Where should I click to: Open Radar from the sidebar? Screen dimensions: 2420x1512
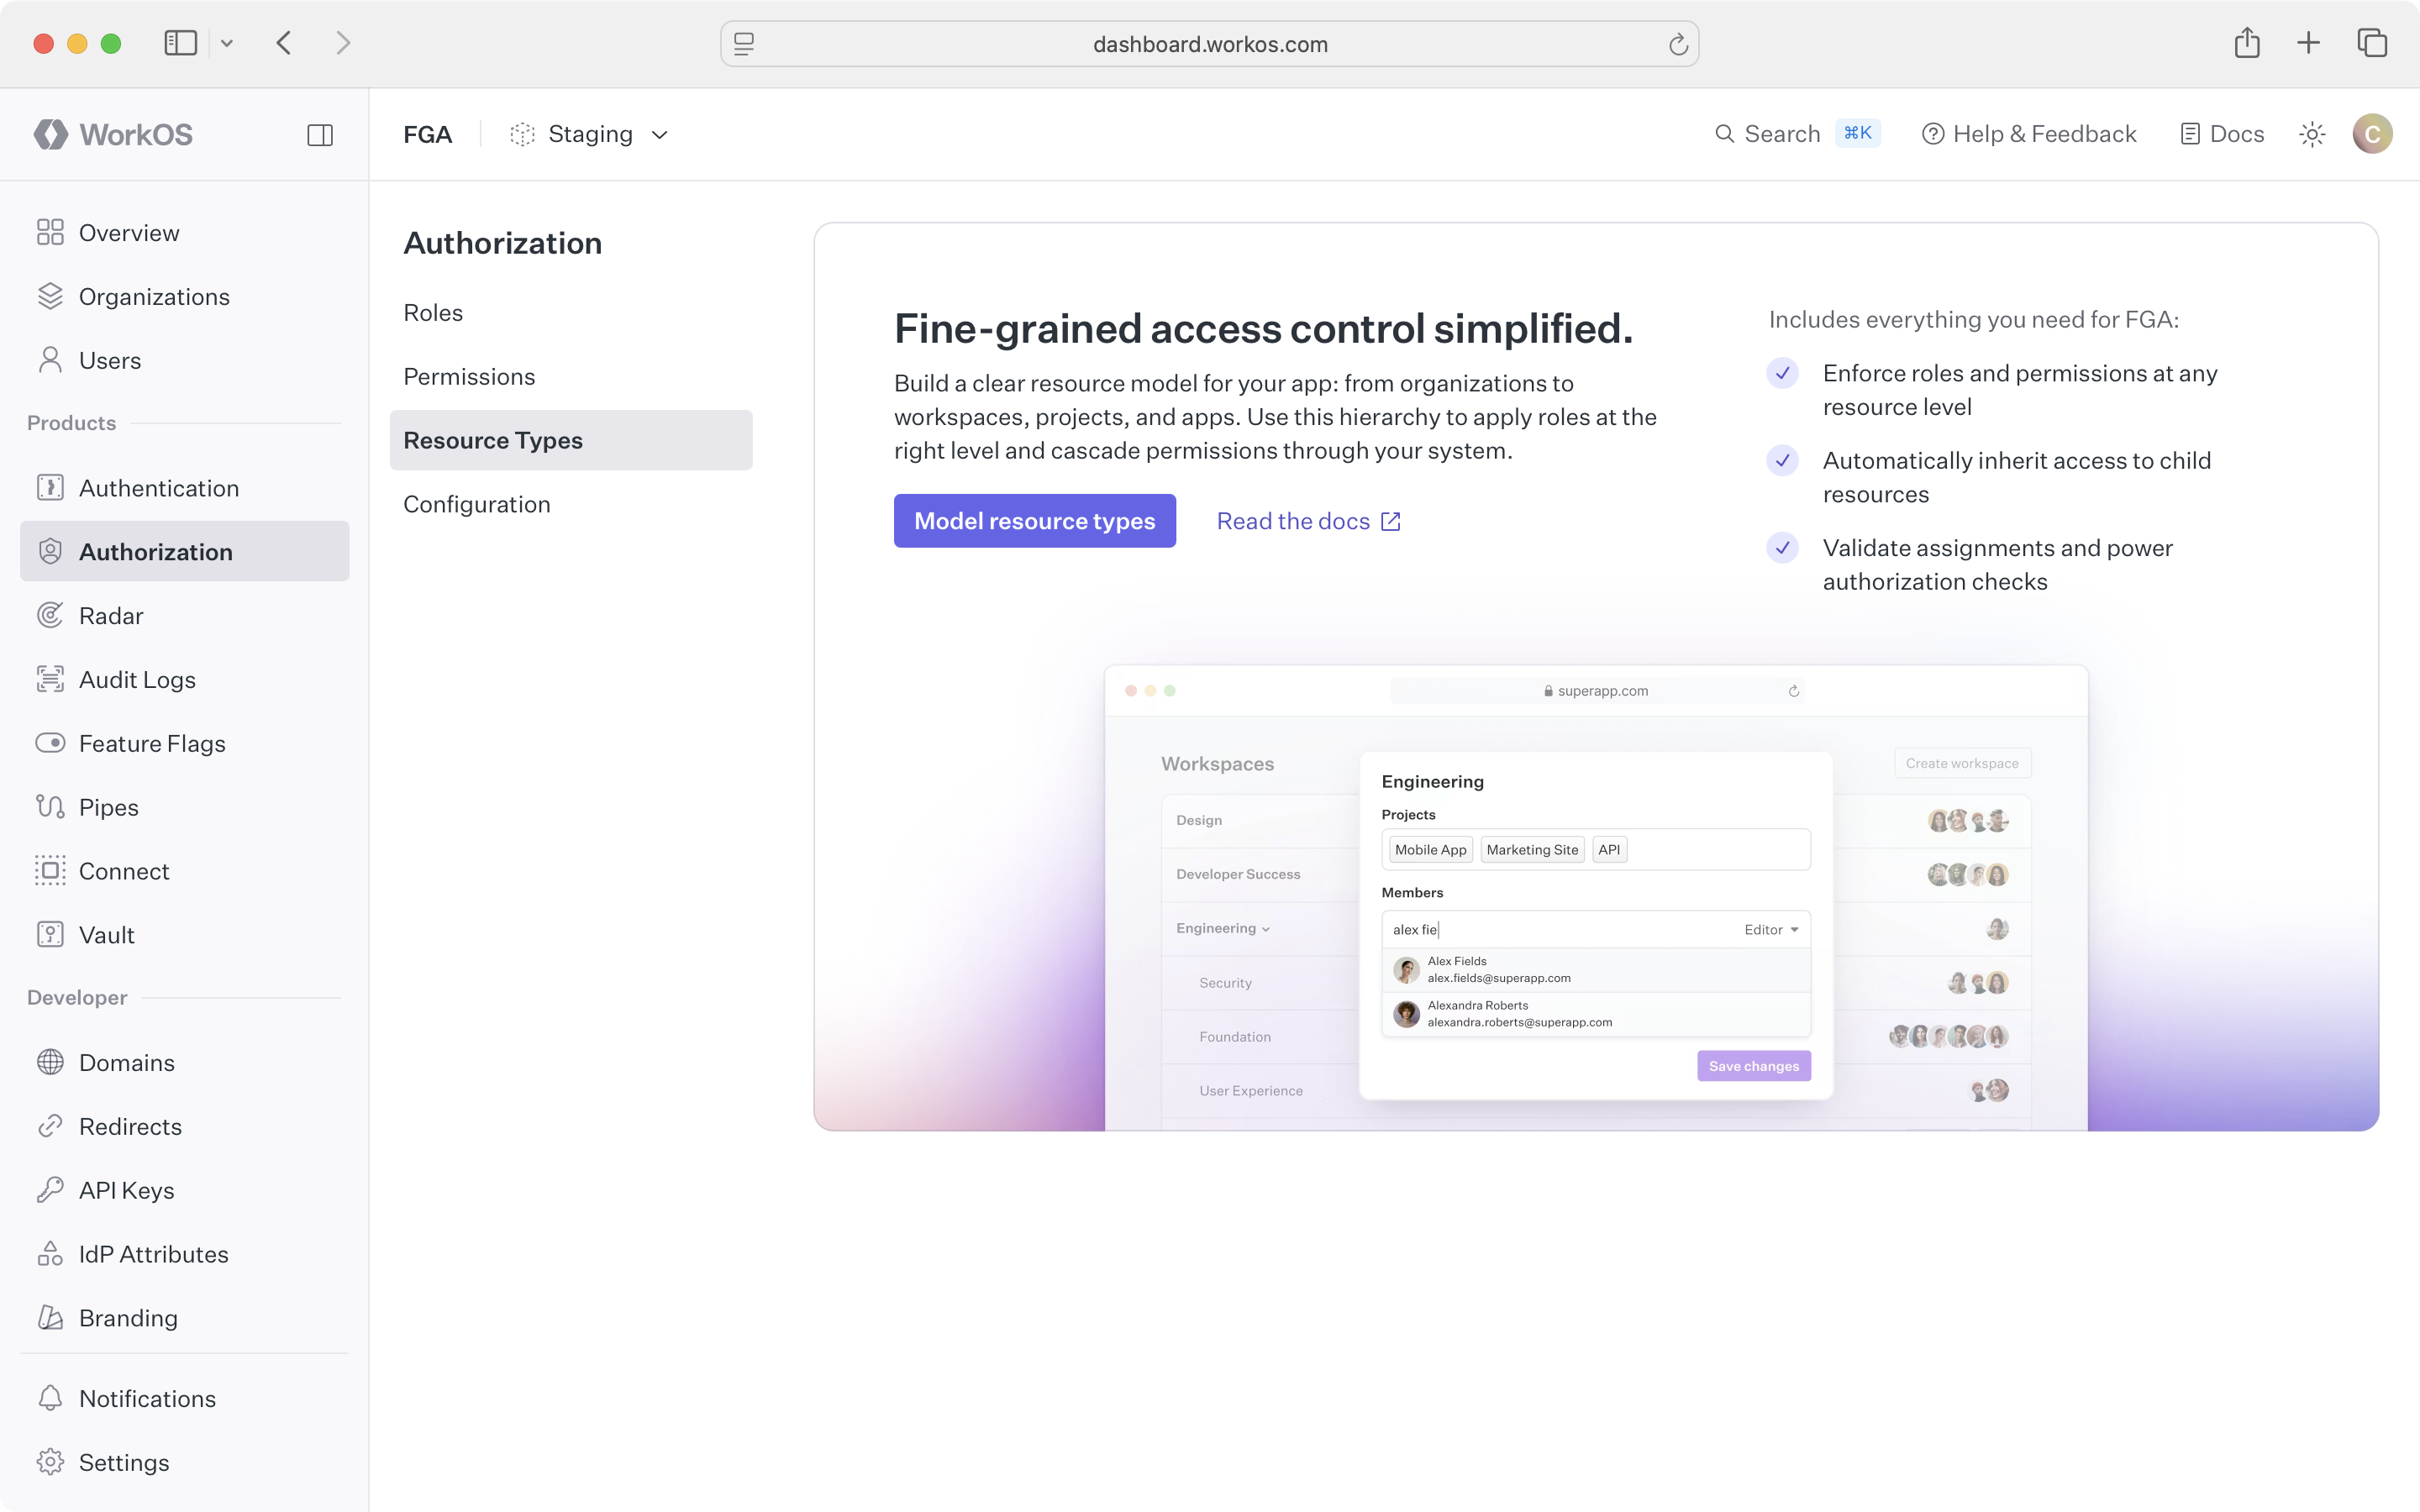click(x=110, y=615)
